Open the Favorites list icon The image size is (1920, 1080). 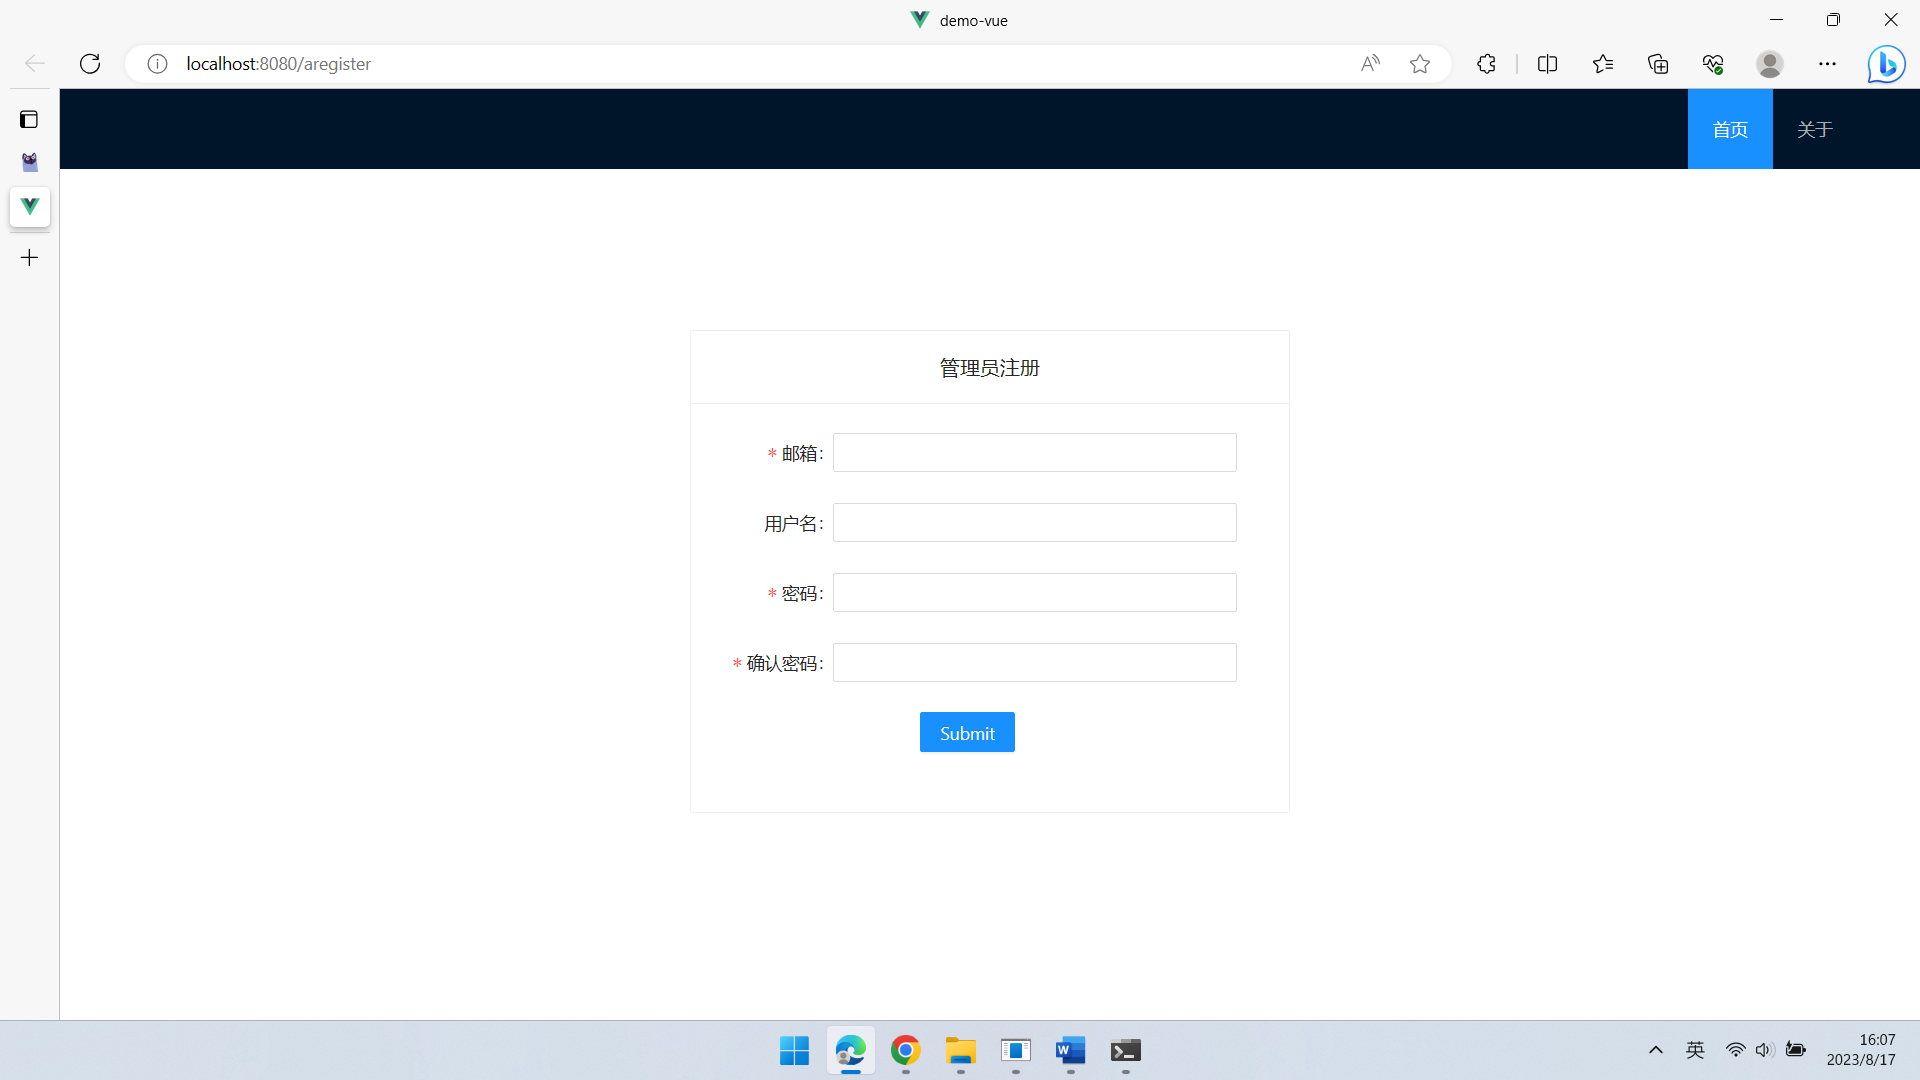coord(1603,64)
